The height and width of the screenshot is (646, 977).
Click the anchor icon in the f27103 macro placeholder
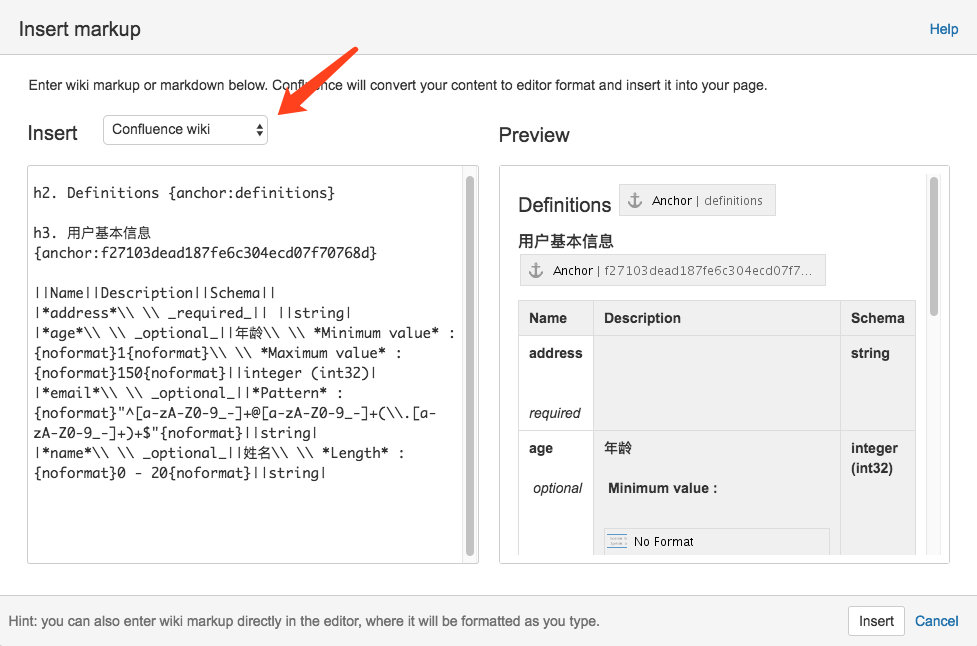point(537,269)
